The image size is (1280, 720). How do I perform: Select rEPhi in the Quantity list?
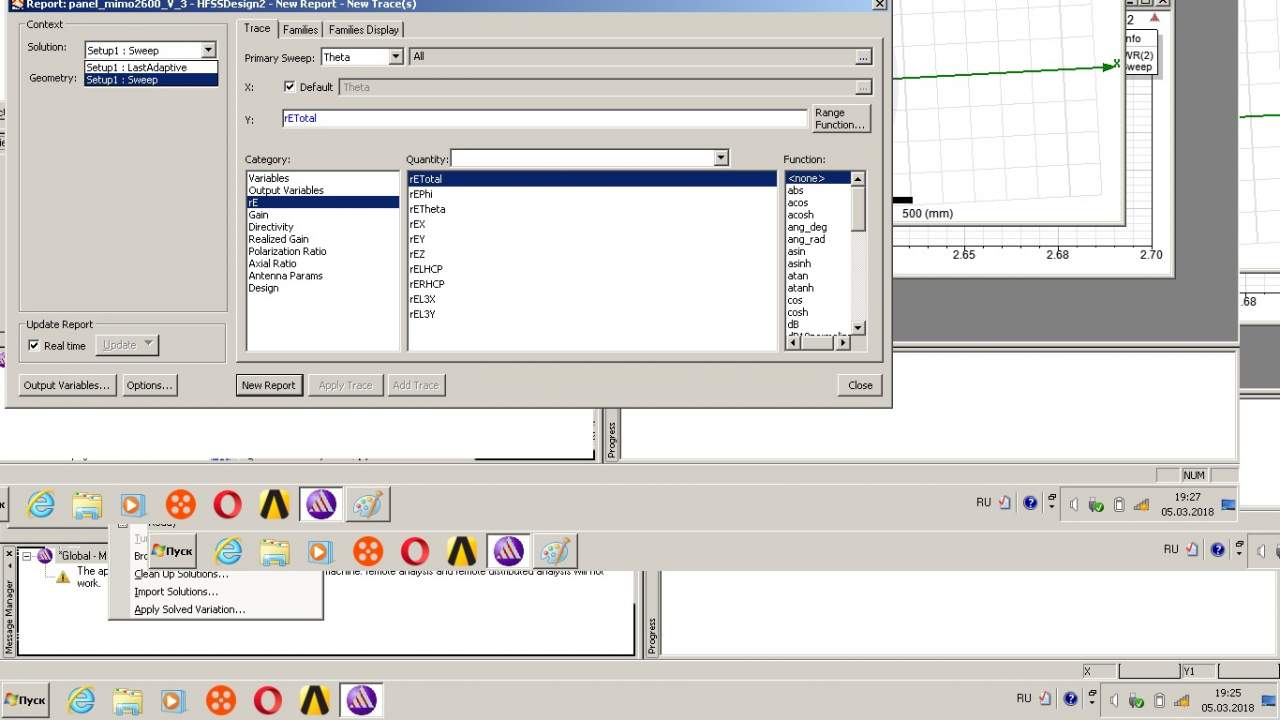click(x=421, y=194)
